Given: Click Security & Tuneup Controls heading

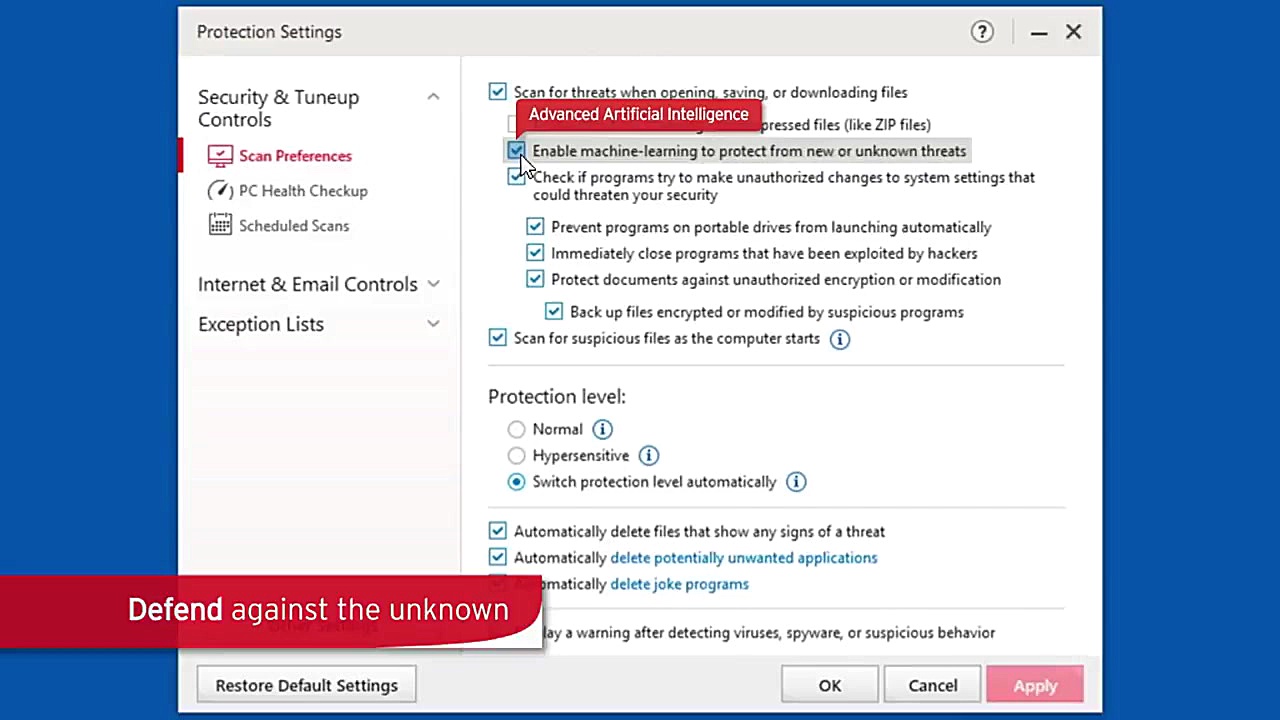Looking at the screenshot, I should 278,108.
